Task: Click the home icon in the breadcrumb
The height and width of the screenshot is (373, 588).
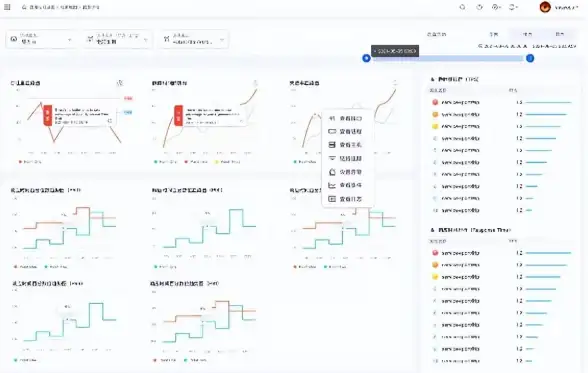Action: pos(24,7)
